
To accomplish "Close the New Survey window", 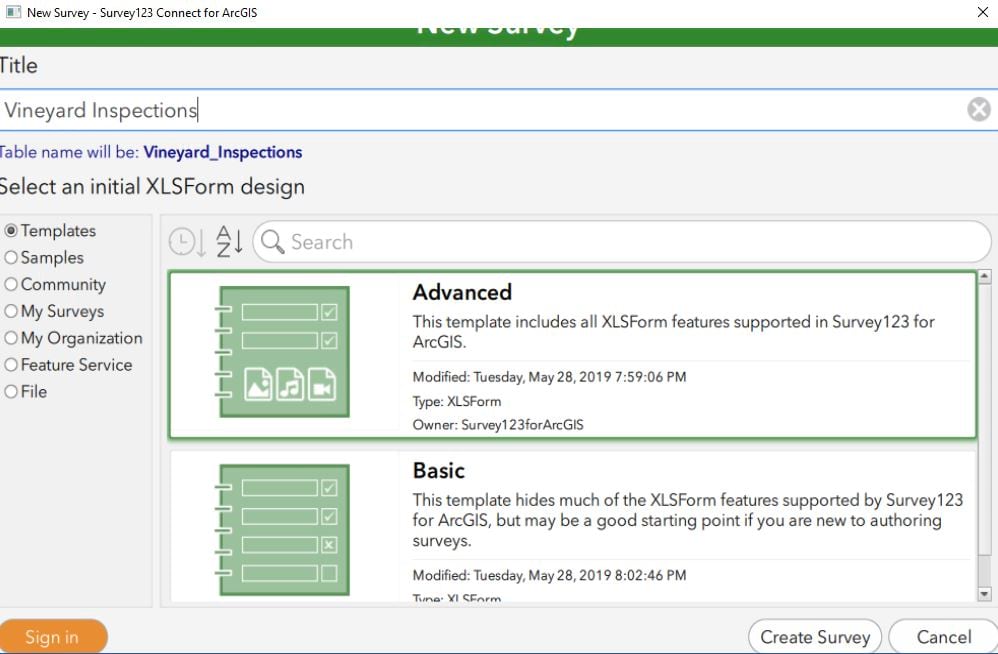I will (x=982, y=12).
